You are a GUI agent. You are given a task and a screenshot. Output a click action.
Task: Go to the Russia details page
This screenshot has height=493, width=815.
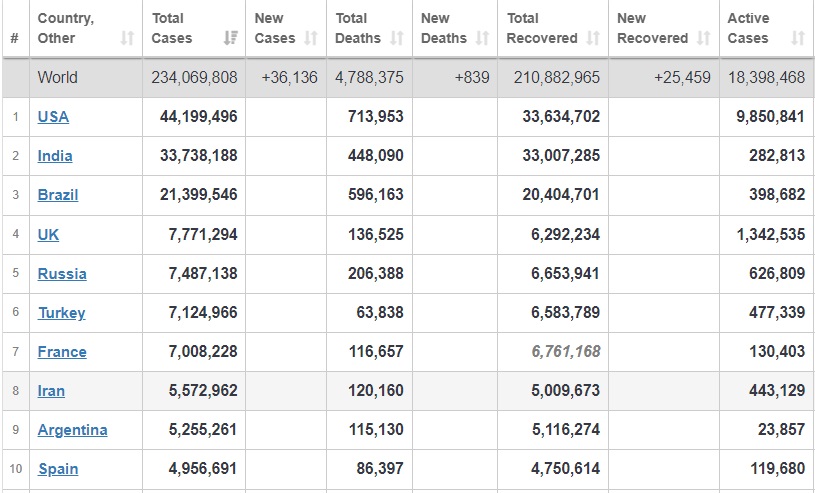[62, 274]
